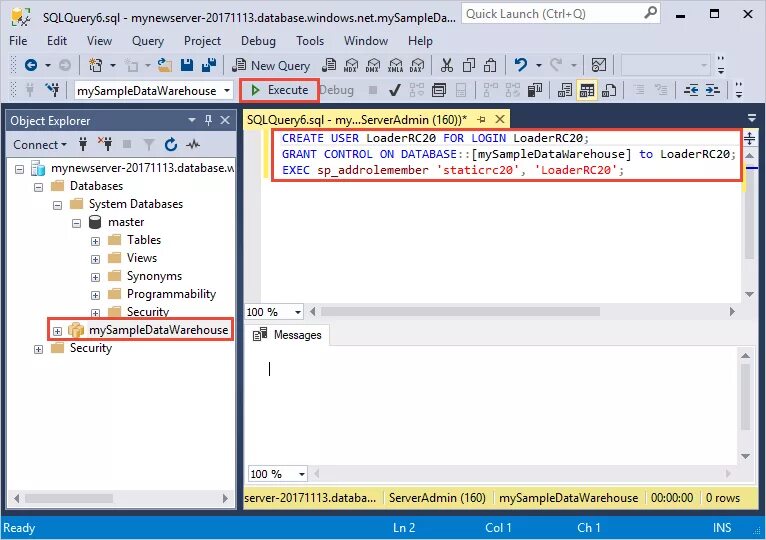
Task: Click the Parse checkmark icon
Action: click(x=395, y=90)
